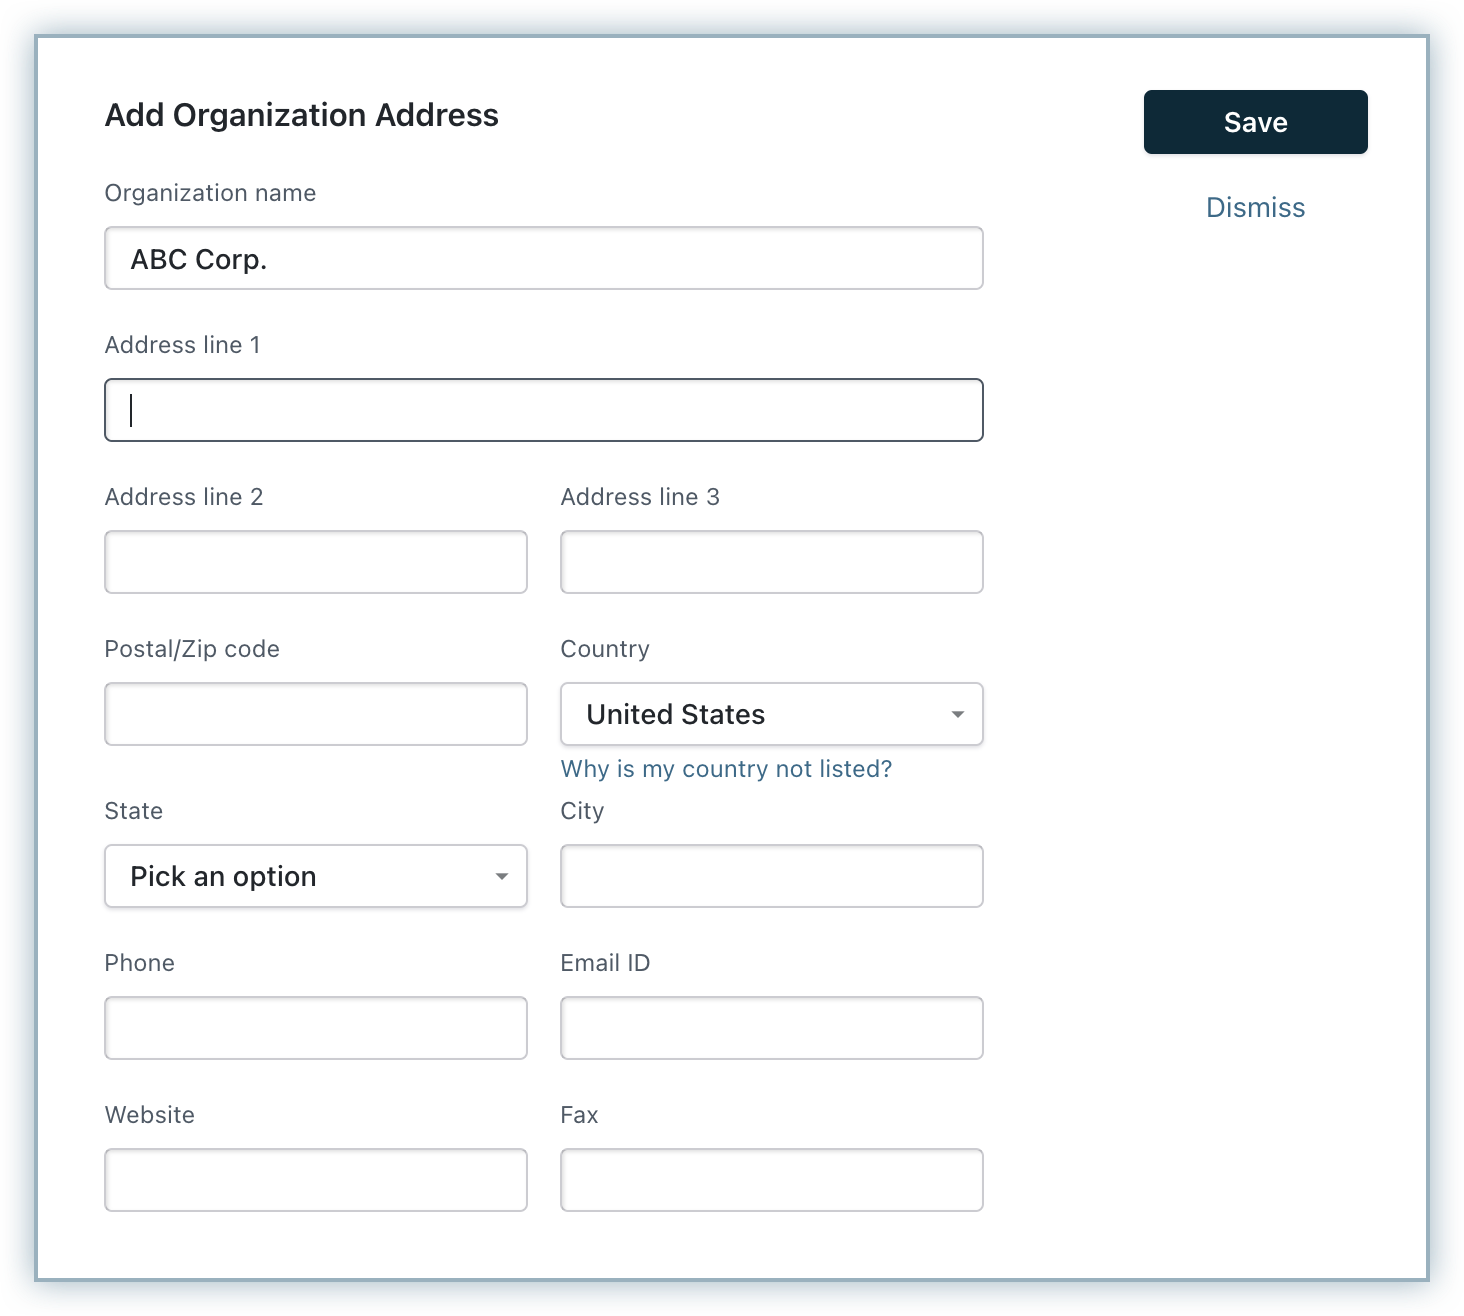Select the Address line 2 input box
The width and height of the screenshot is (1464, 1316).
point(316,562)
